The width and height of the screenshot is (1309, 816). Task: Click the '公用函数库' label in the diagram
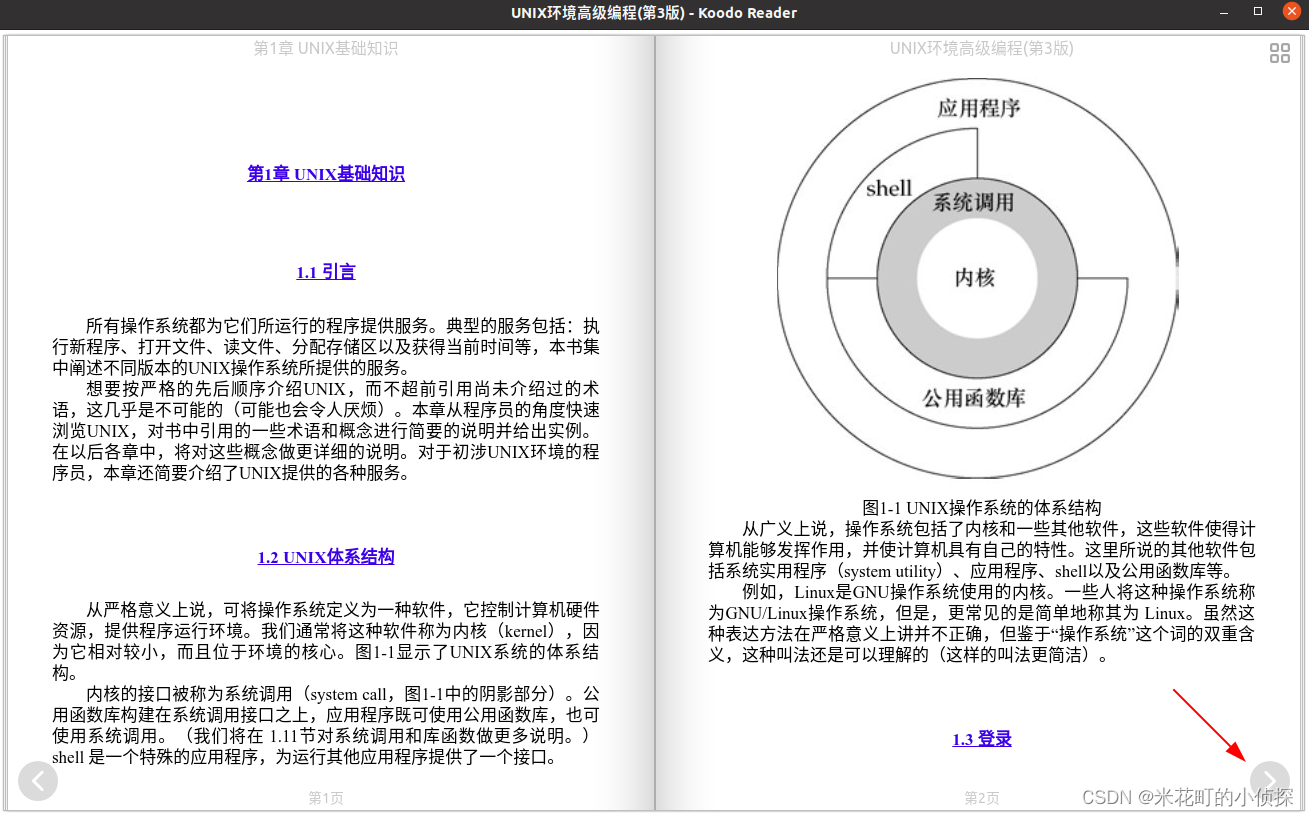click(x=973, y=398)
